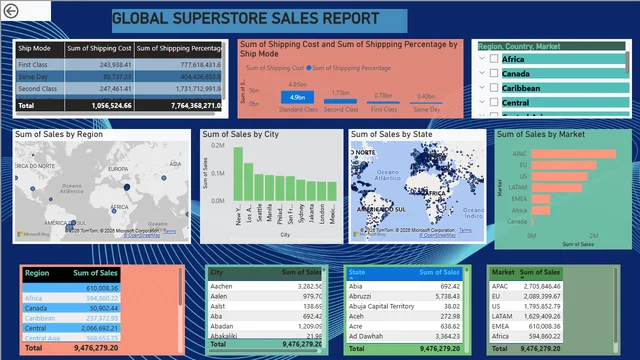Click the Region sales table scrollbar
This screenshot has height=360, width=640.
point(180,287)
